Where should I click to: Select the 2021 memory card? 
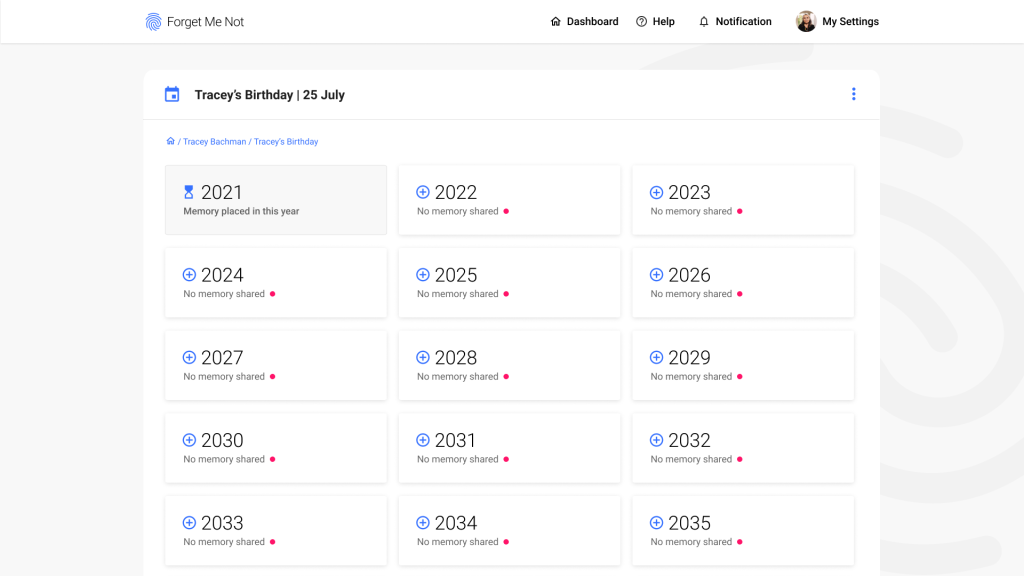[275, 200]
